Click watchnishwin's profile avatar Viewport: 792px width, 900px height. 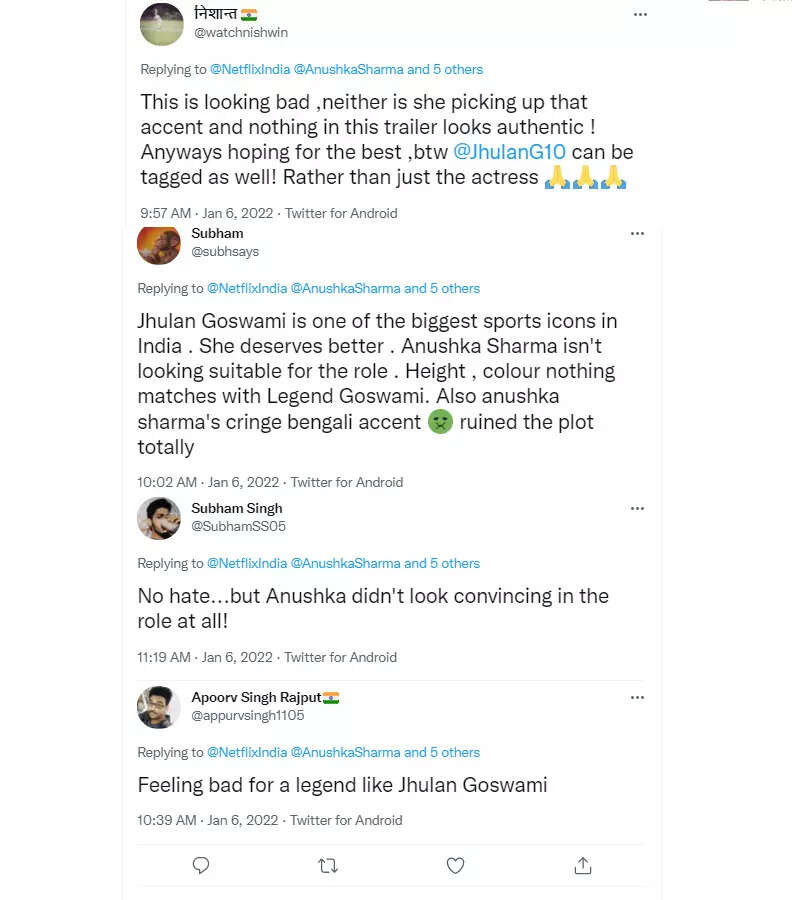click(162, 24)
